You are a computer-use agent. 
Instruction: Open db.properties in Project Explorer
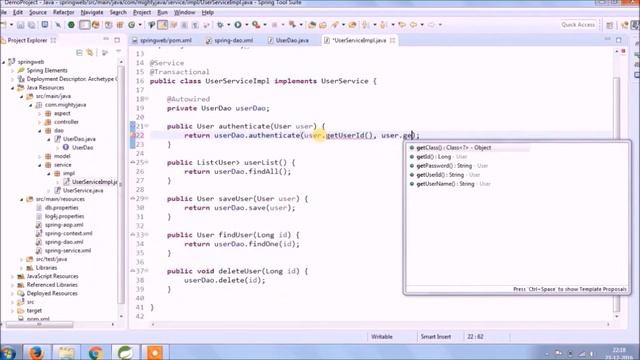coord(61,208)
